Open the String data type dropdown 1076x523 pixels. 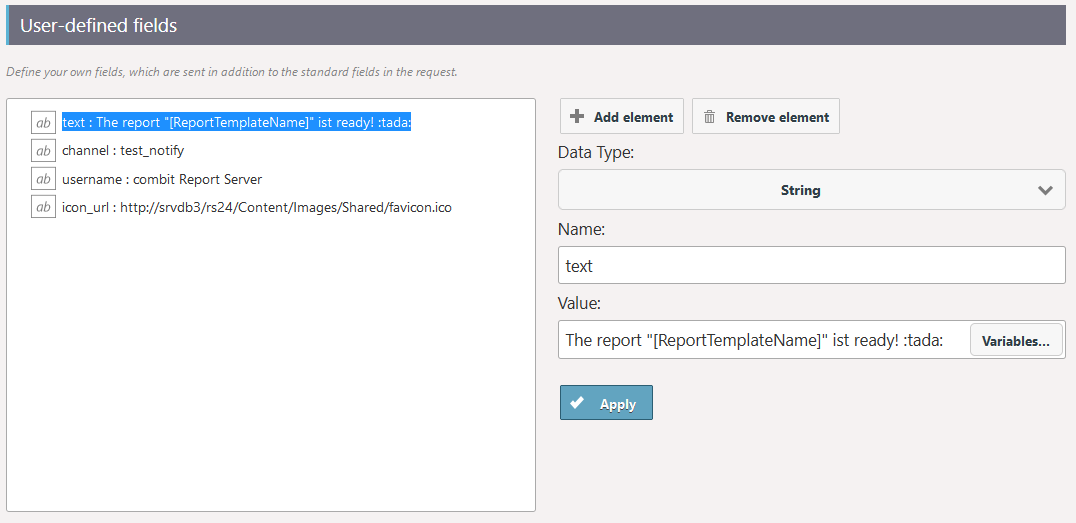click(x=812, y=189)
